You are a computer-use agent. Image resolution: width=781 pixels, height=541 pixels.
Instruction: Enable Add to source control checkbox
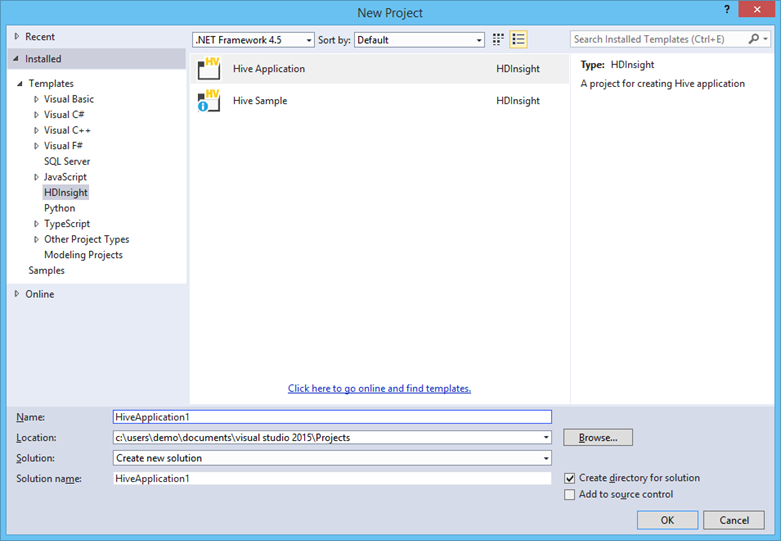pyautogui.click(x=570, y=494)
